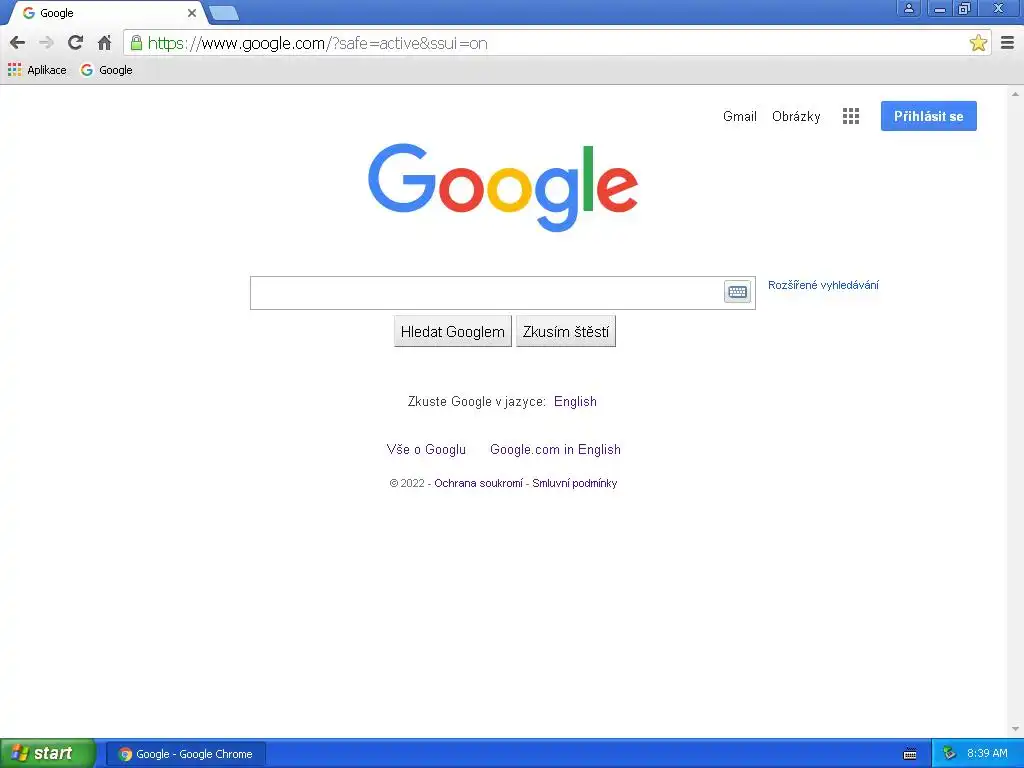Go back using the browser back arrow
The width and height of the screenshot is (1024, 768).
tap(18, 43)
